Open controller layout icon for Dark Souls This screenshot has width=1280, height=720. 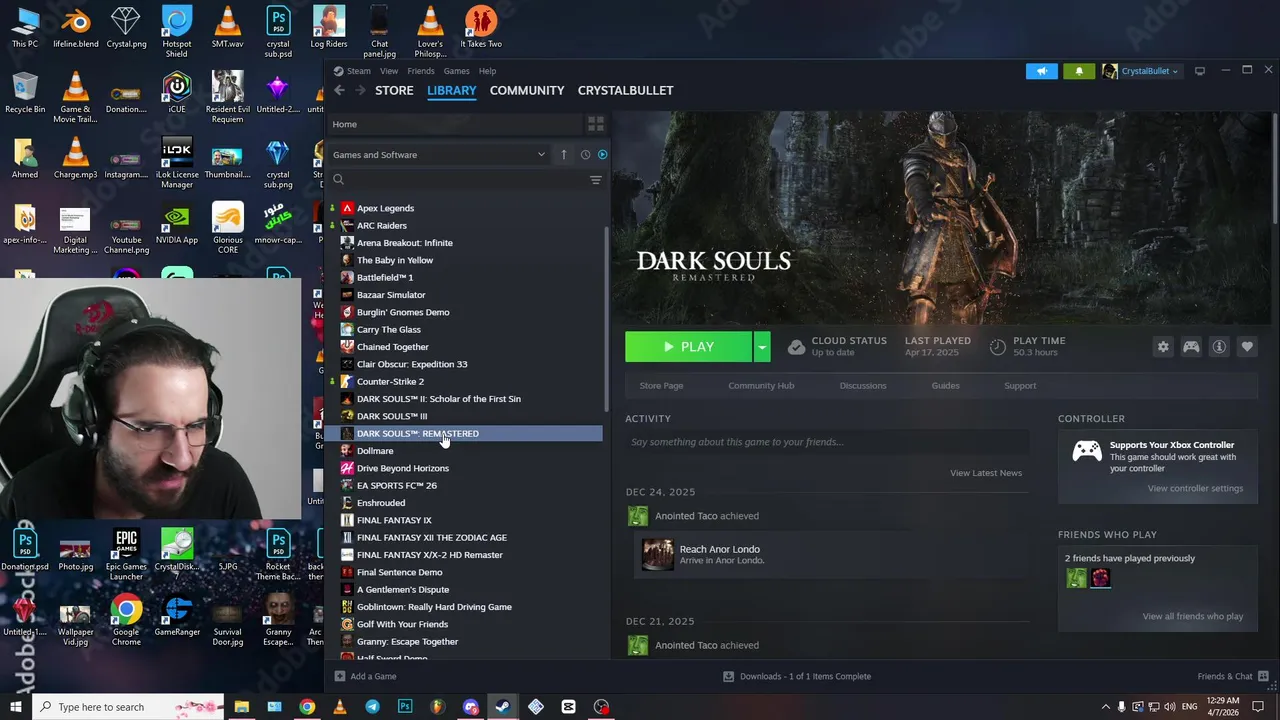tap(1191, 347)
